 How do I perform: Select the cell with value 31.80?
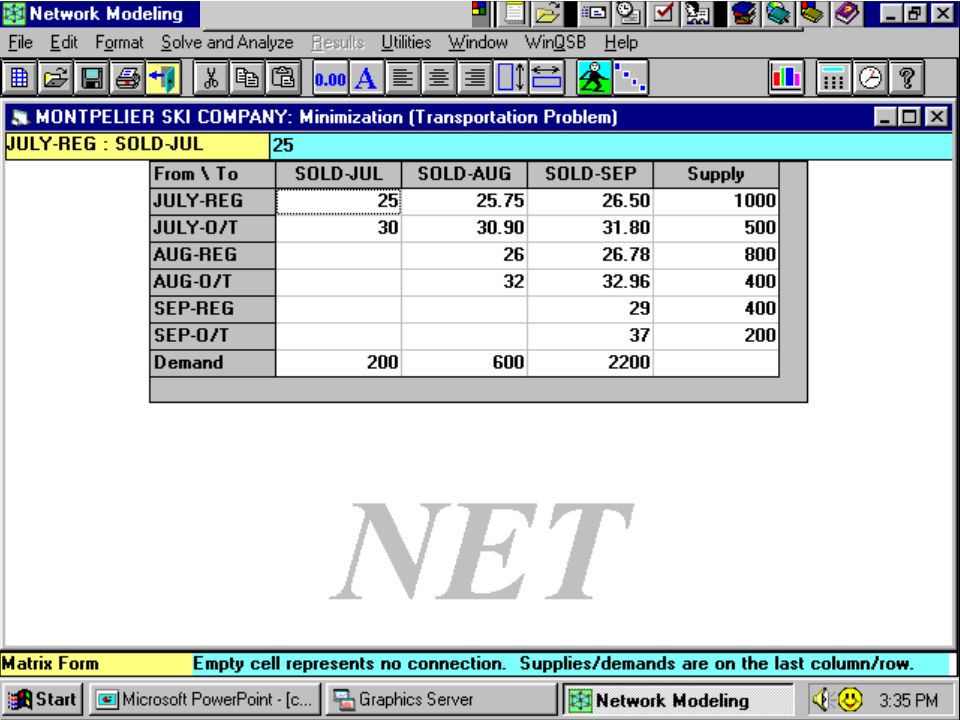tap(590, 228)
